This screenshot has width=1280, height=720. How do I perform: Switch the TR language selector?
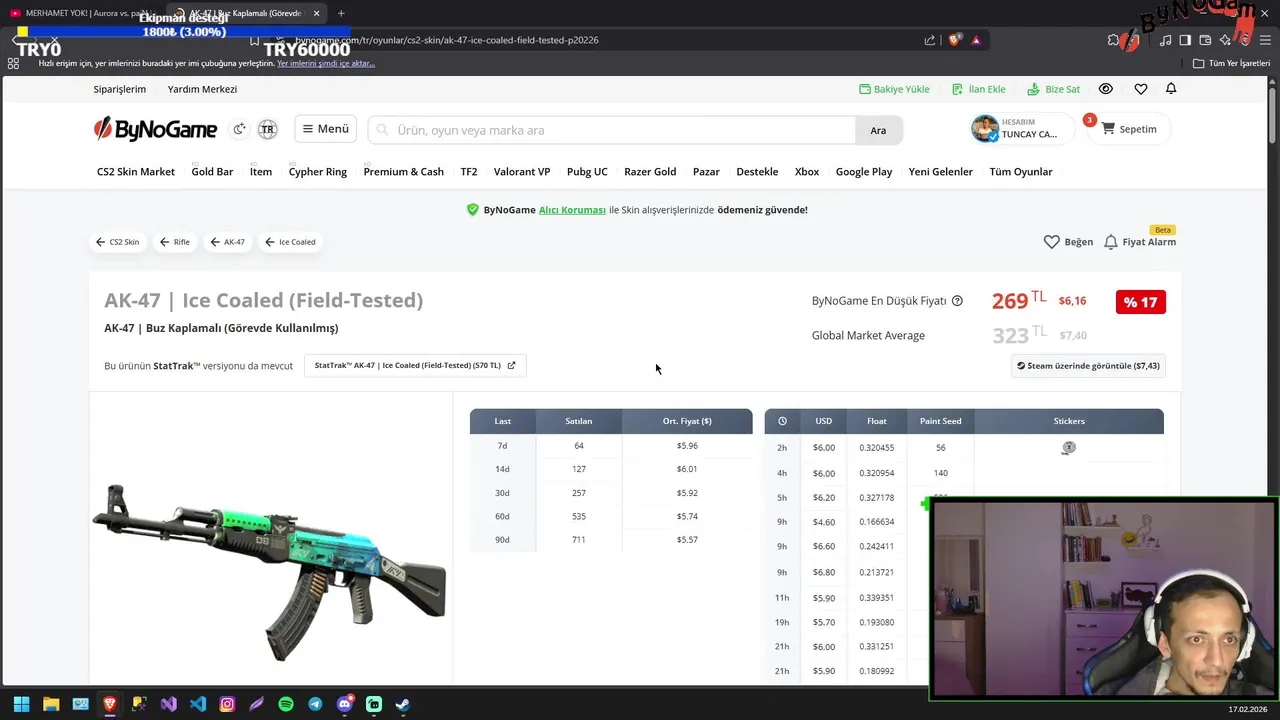click(267, 129)
